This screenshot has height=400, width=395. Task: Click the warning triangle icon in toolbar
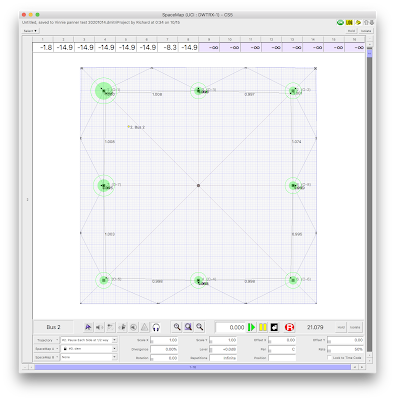(145, 327)
